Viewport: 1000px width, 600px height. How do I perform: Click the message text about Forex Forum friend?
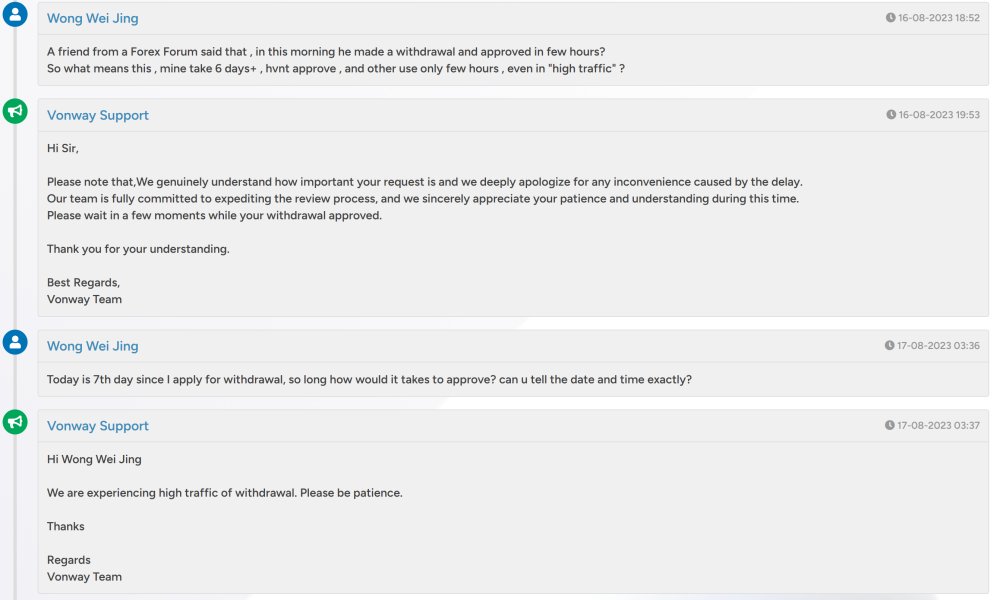tap(335, 60)
